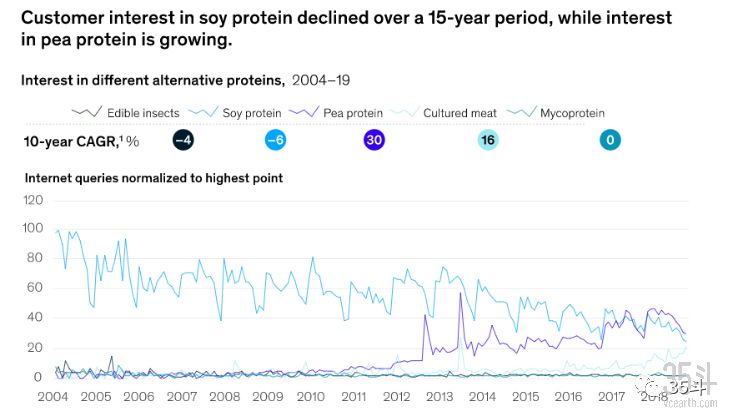This screenshot has height=419, width=730.
Task: Click the '10-year CAGR, %' row label
Action: [80, 141]
